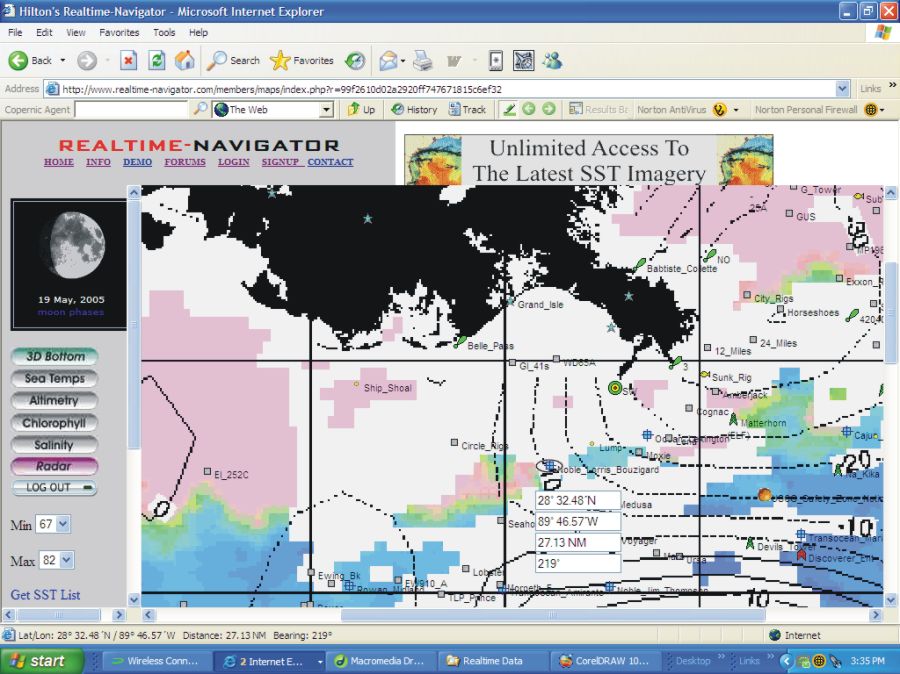The width and height of the screenshot is (900, 674).
Task: Click the moon phases link
Action: tap(71, 312)
